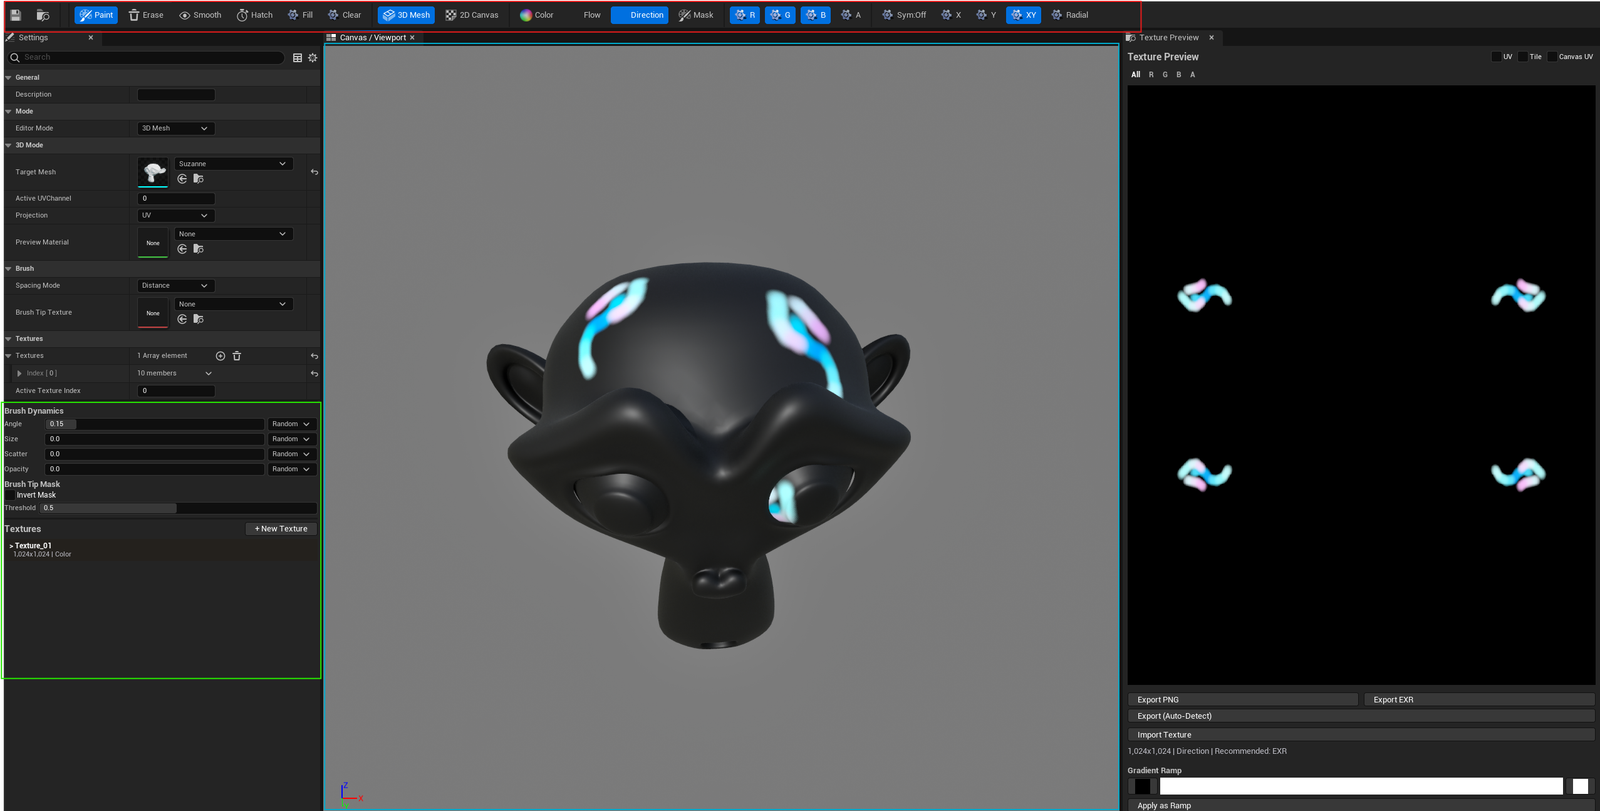Screen dimensions: 1600x811
Task: Open settings gear in Settings panel
Action: [313, 58]
